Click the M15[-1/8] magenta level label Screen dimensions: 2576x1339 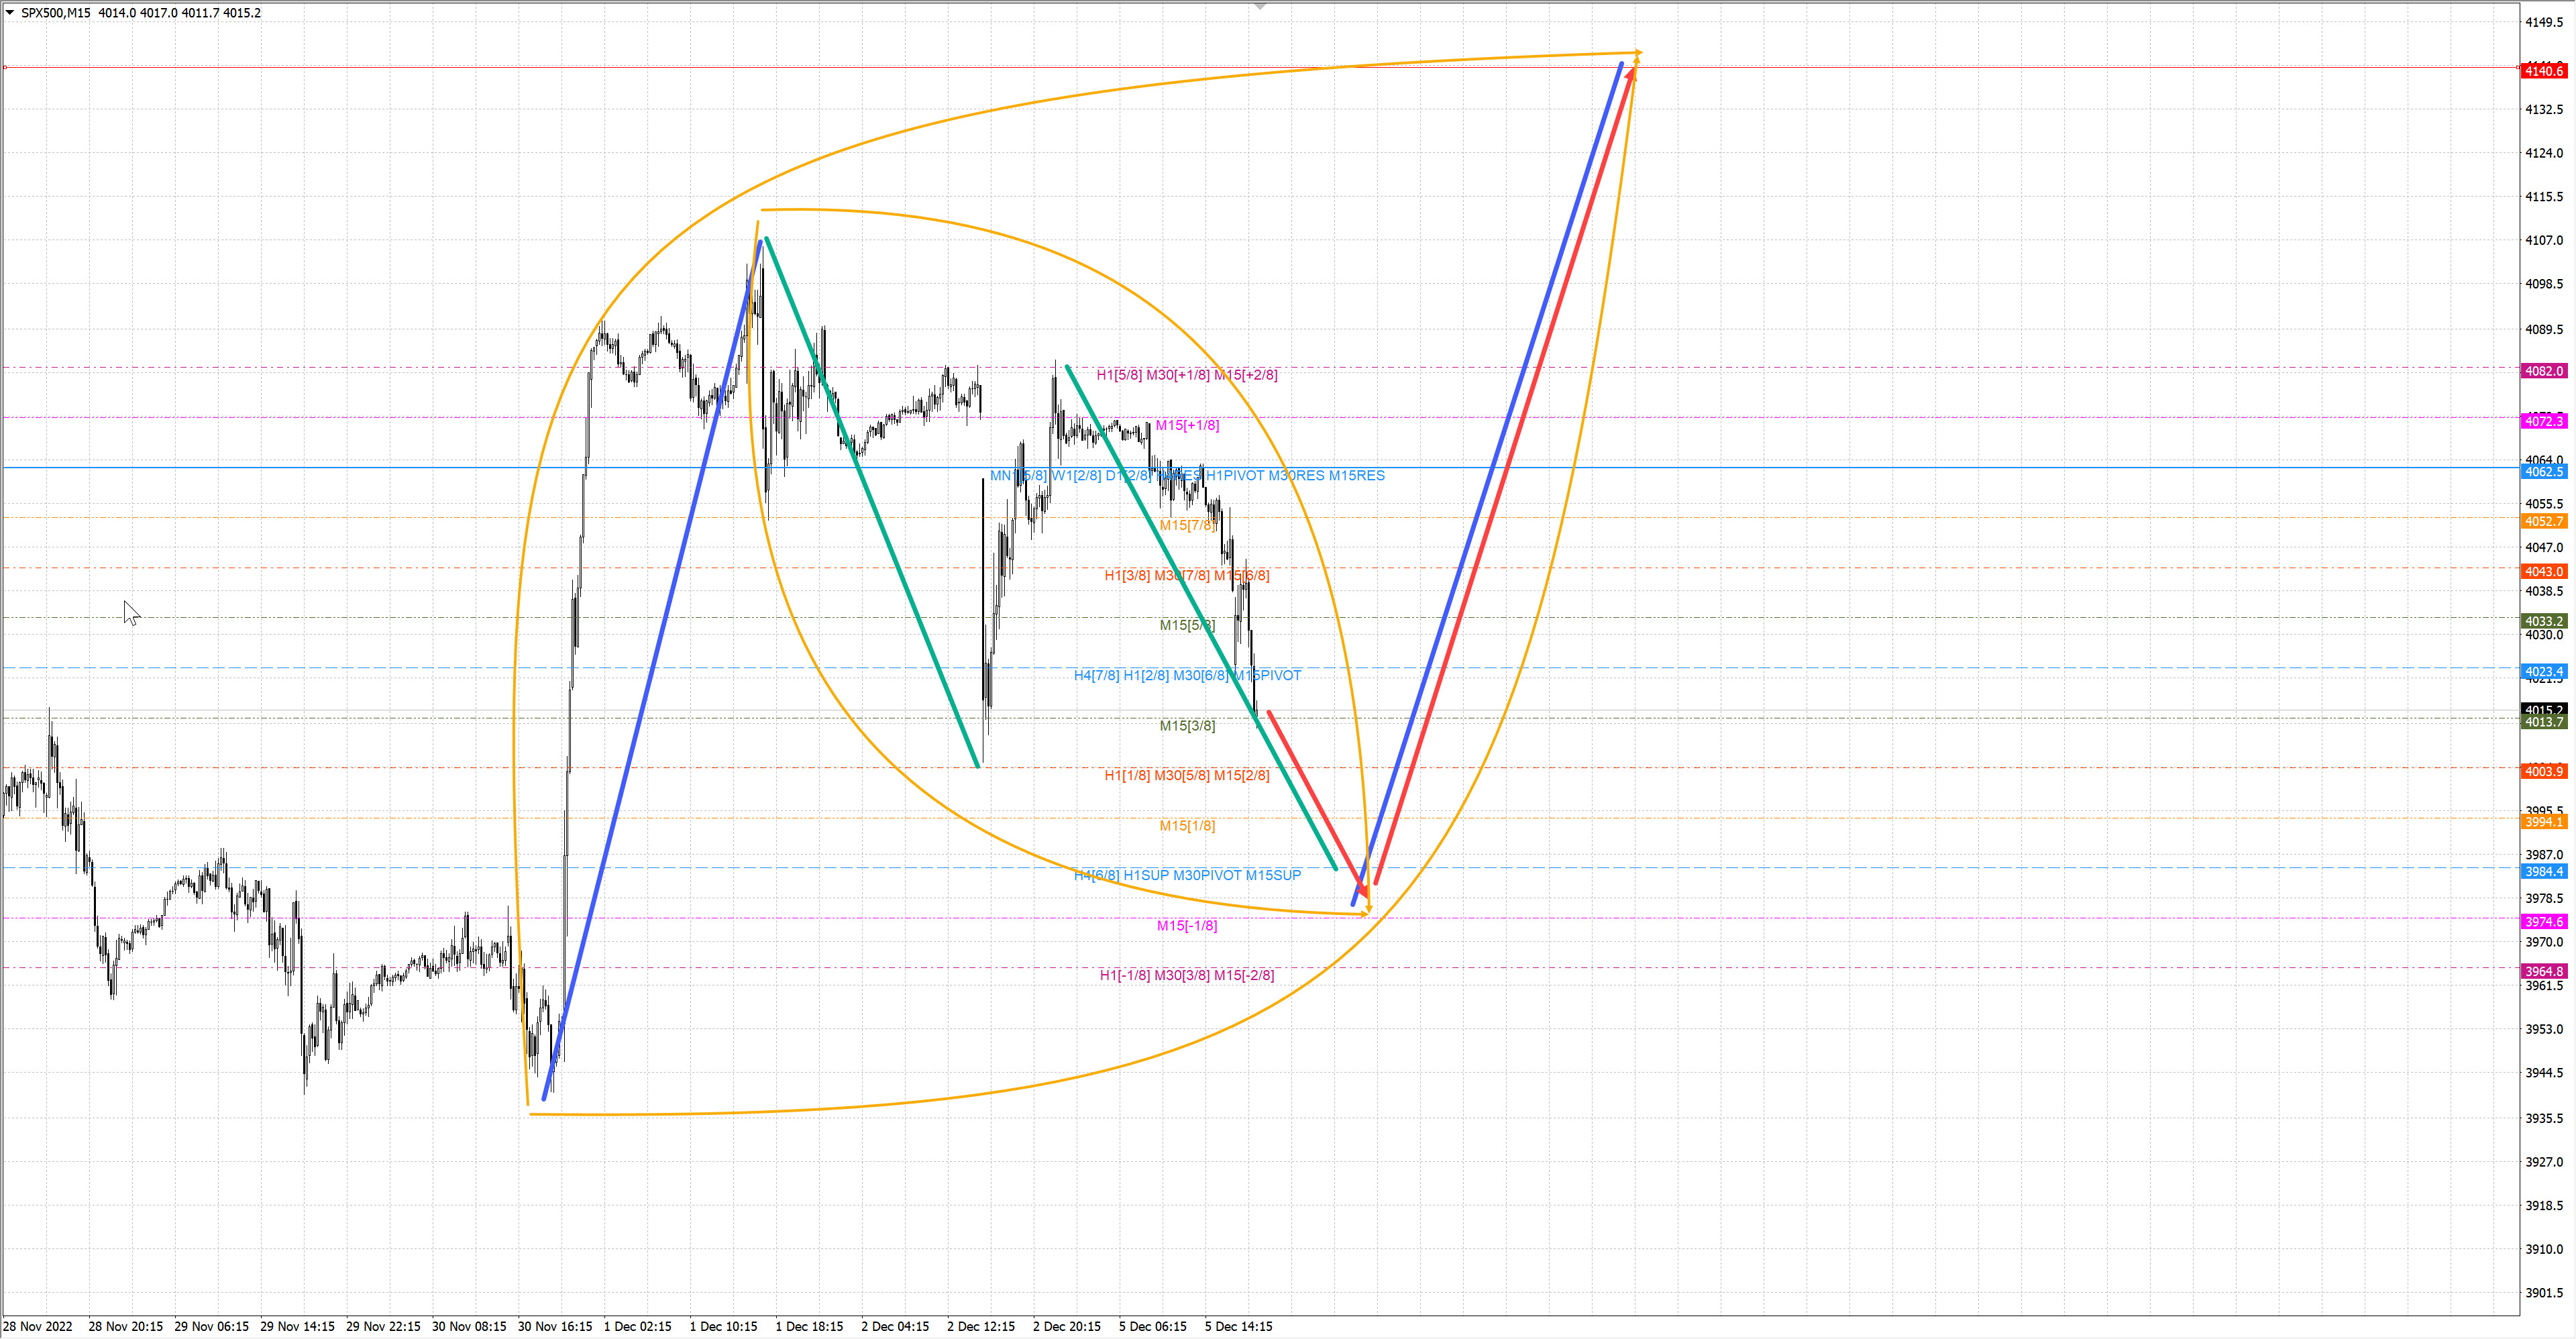point(1187,926)
